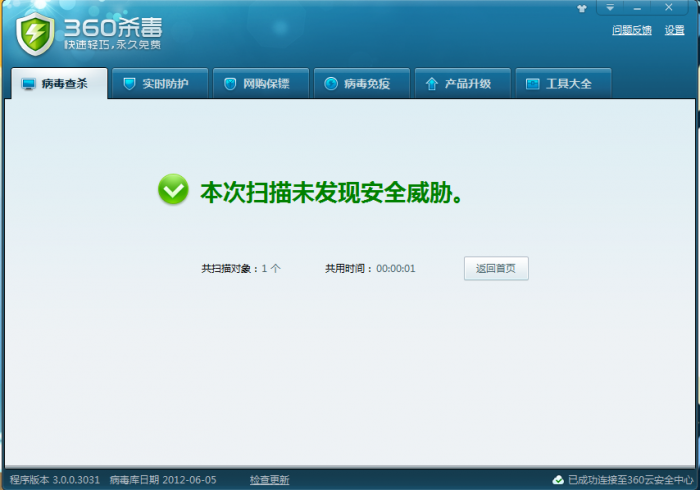This screenshot has height=490, width=700.
Task: Click the 程序版本 3.0.0.3031 text
Action: 55,480
